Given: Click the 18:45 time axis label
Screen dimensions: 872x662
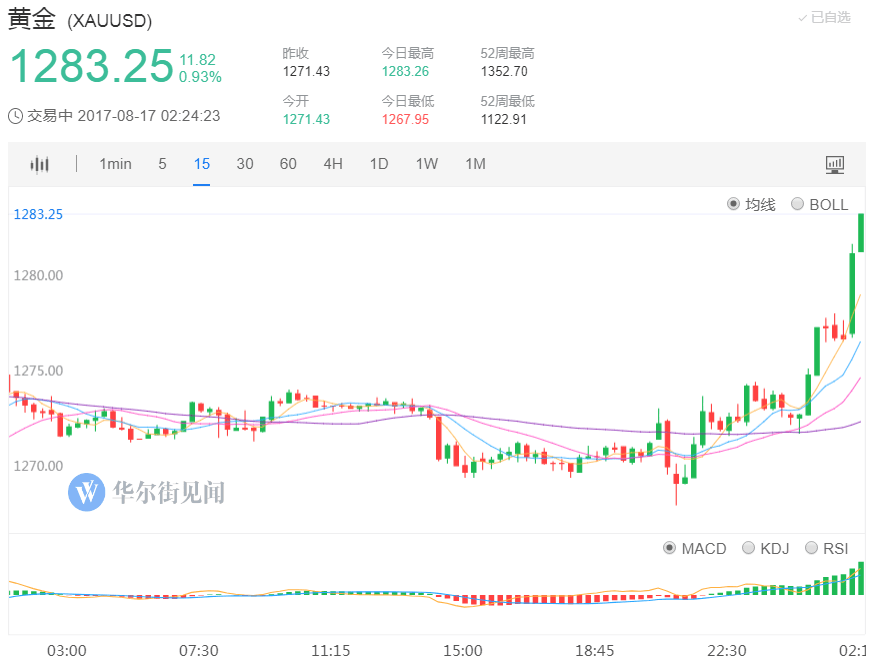Looking at the screenshot, I should click(594, 650).
